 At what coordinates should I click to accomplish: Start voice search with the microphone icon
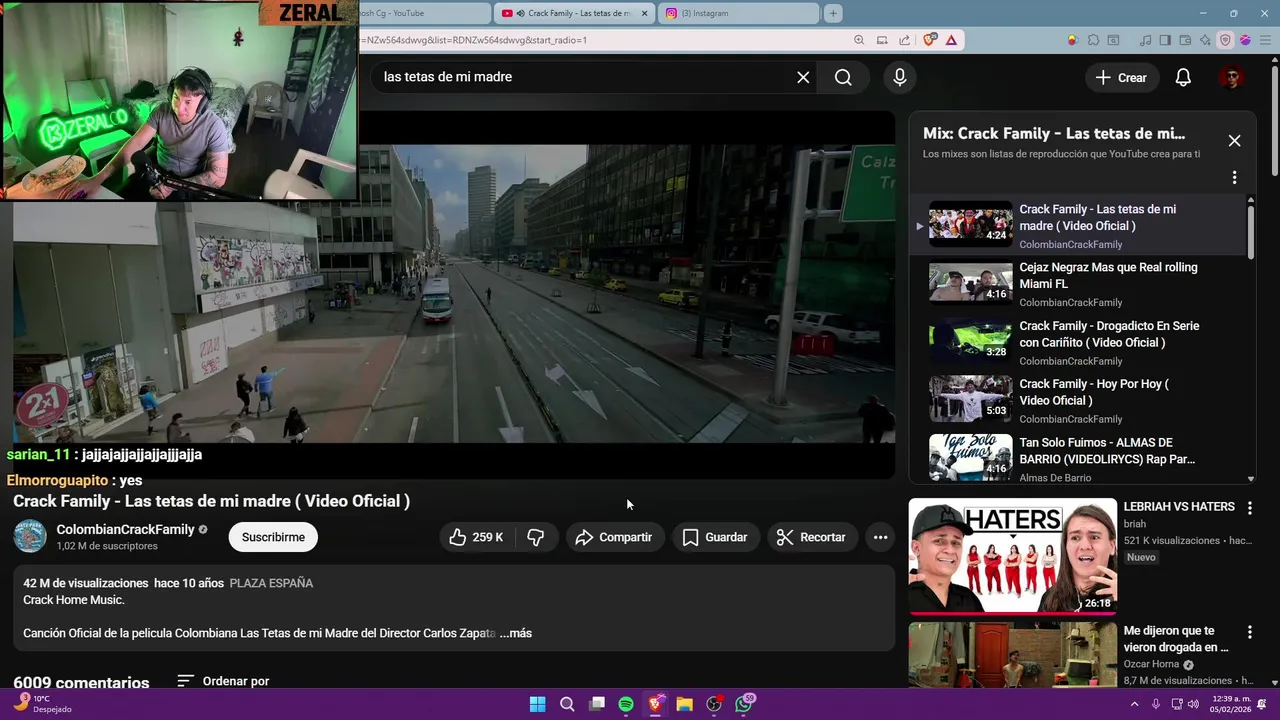click(900, 77)
